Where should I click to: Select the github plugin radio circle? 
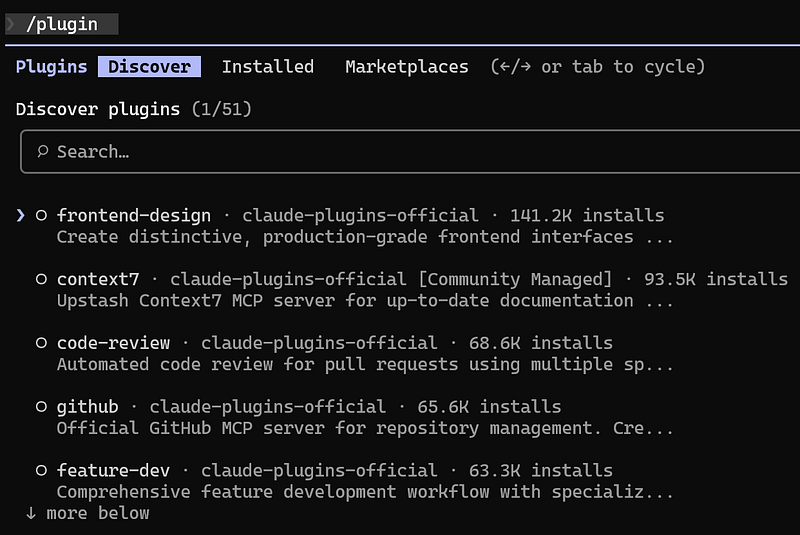point(42,407)
